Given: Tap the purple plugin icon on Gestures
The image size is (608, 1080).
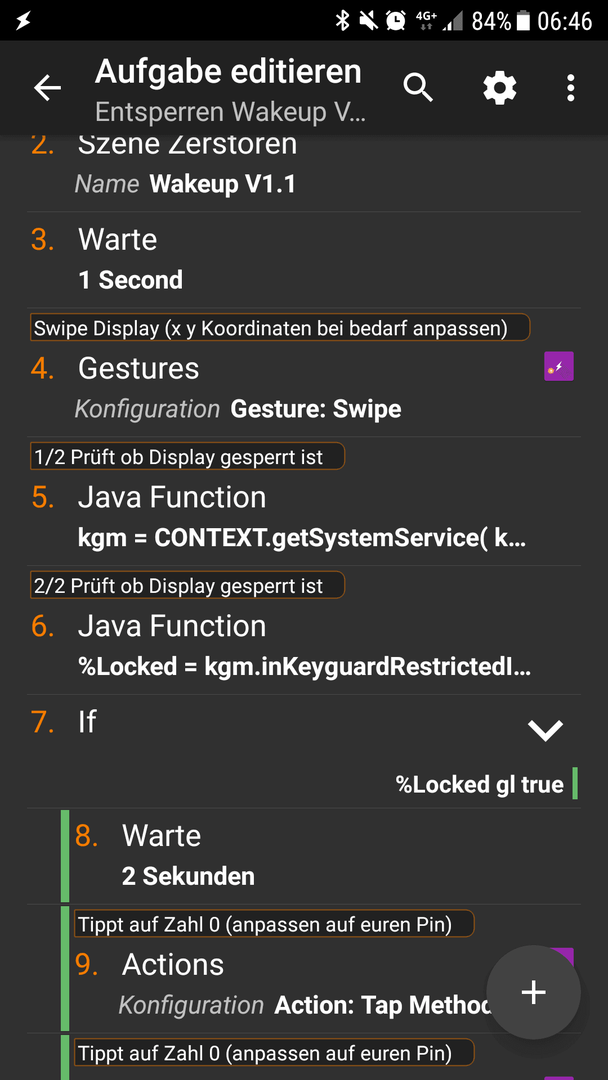Looking at the screenshot, I should (x=558, y=366).
